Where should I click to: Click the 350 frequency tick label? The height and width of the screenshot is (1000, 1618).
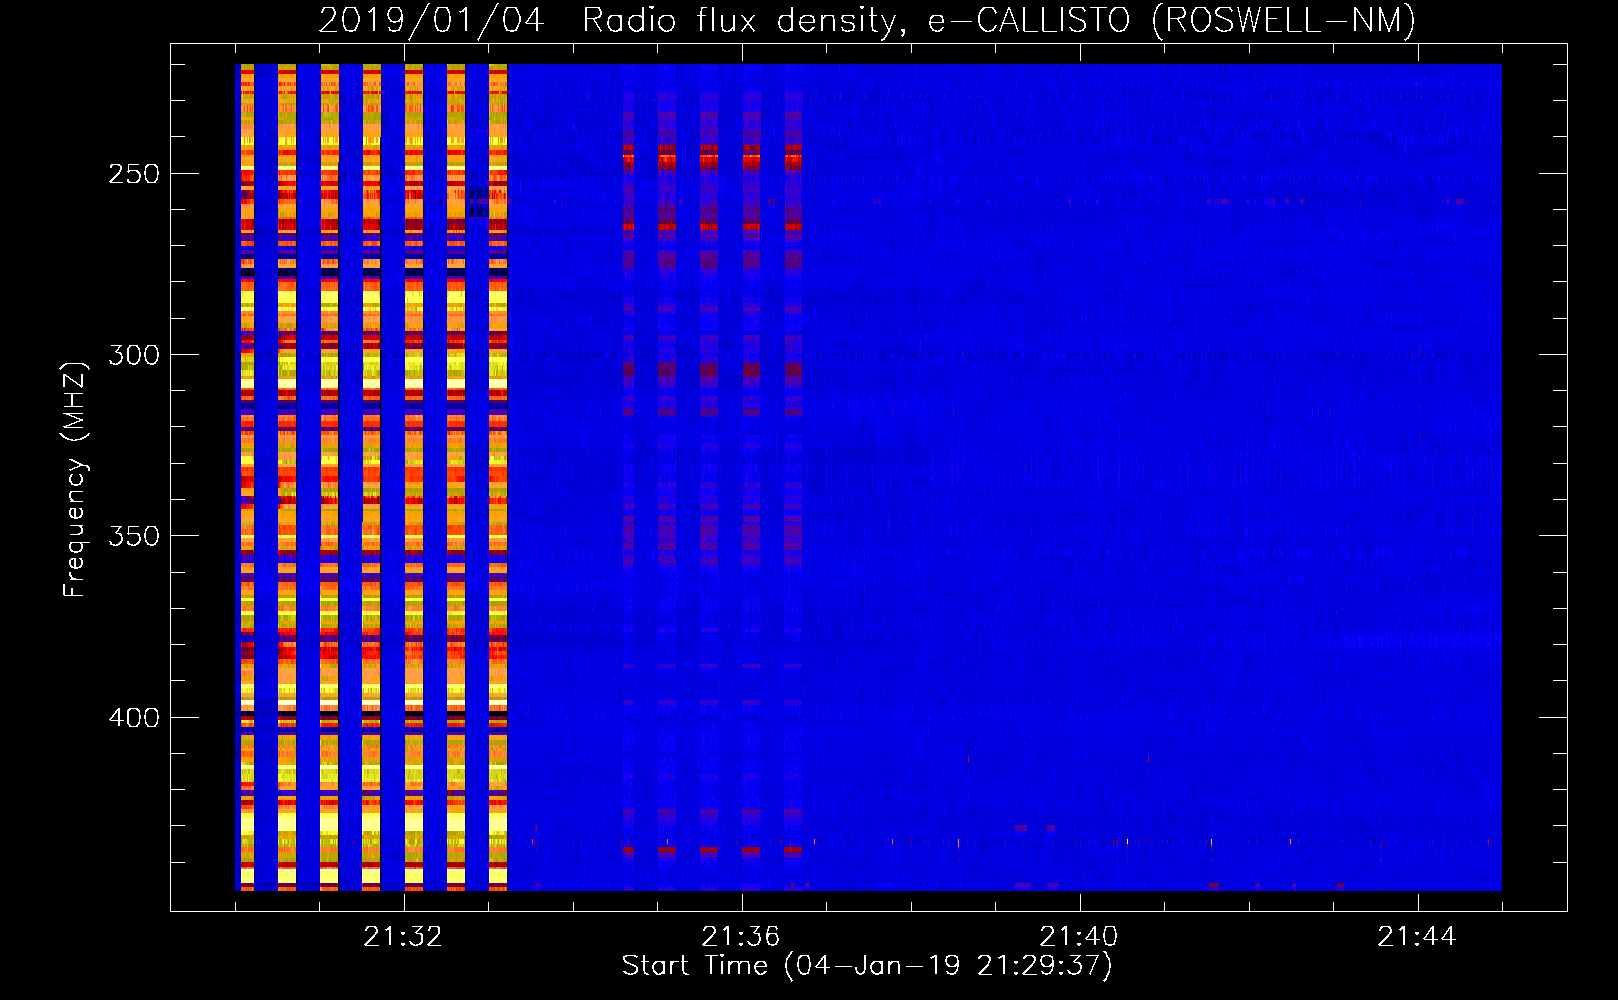pyautogui.click(x=134, y=536)
